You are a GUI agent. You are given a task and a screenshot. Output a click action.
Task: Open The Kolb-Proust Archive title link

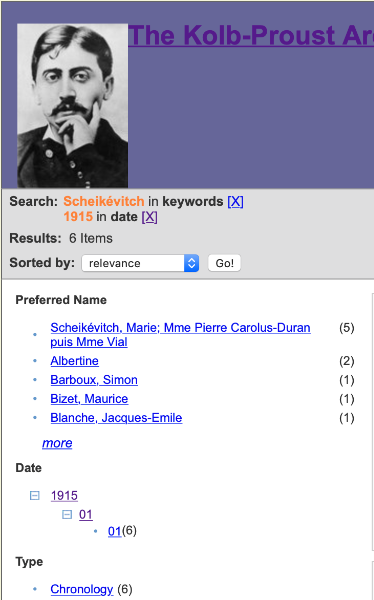(251, 36)
